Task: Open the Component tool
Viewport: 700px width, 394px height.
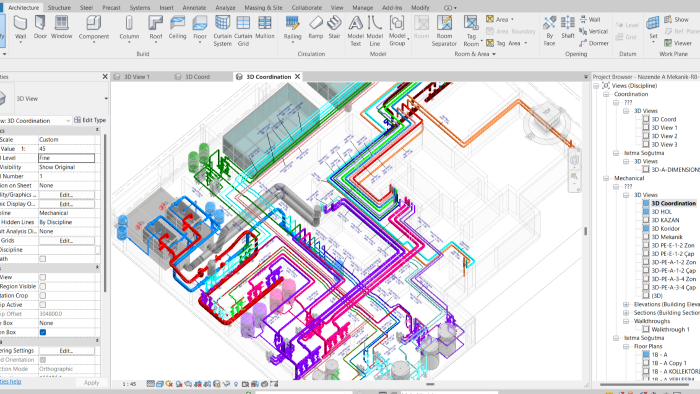Action: 94,28
